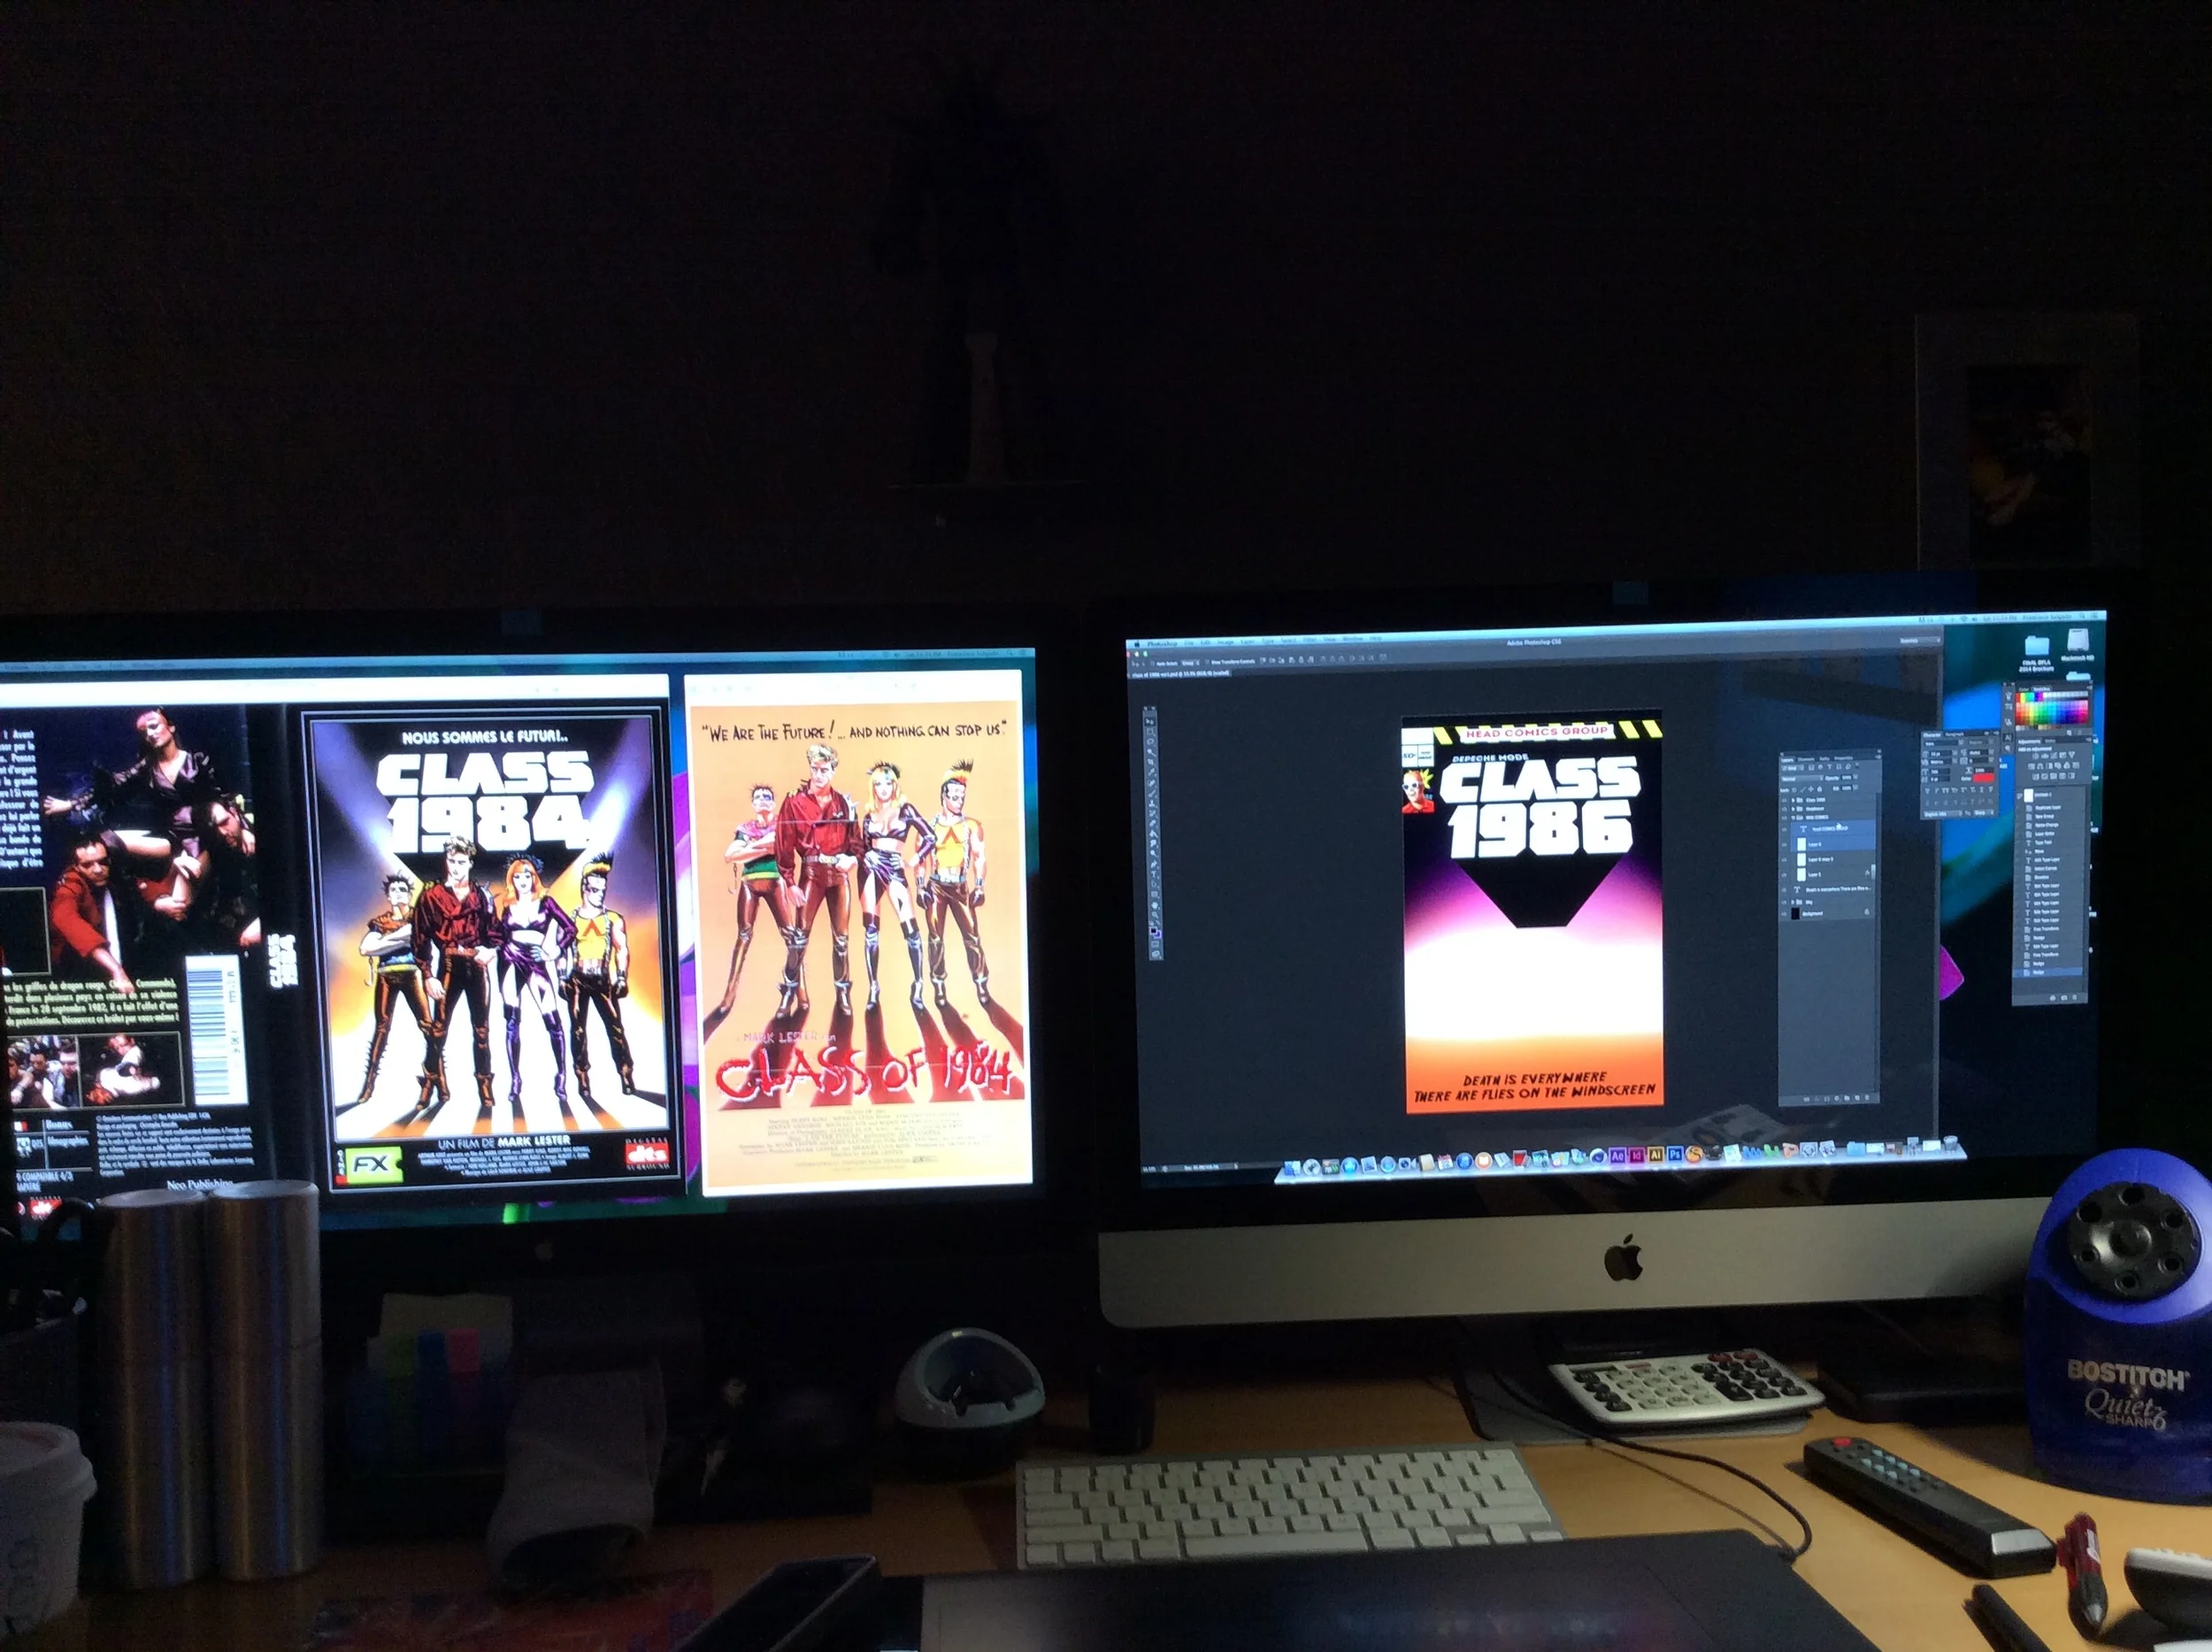Launch InDesign from the Dock
This screenshot has height=1652, width=2212.
(1637, 1156)
